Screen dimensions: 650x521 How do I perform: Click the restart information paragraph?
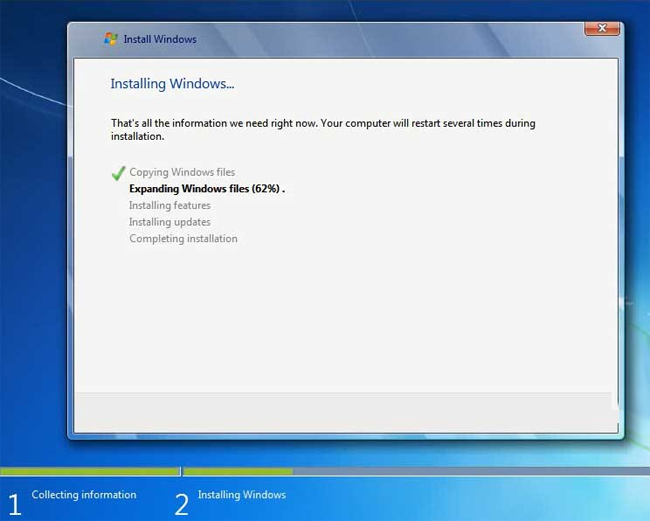click(x=323, y=129)
